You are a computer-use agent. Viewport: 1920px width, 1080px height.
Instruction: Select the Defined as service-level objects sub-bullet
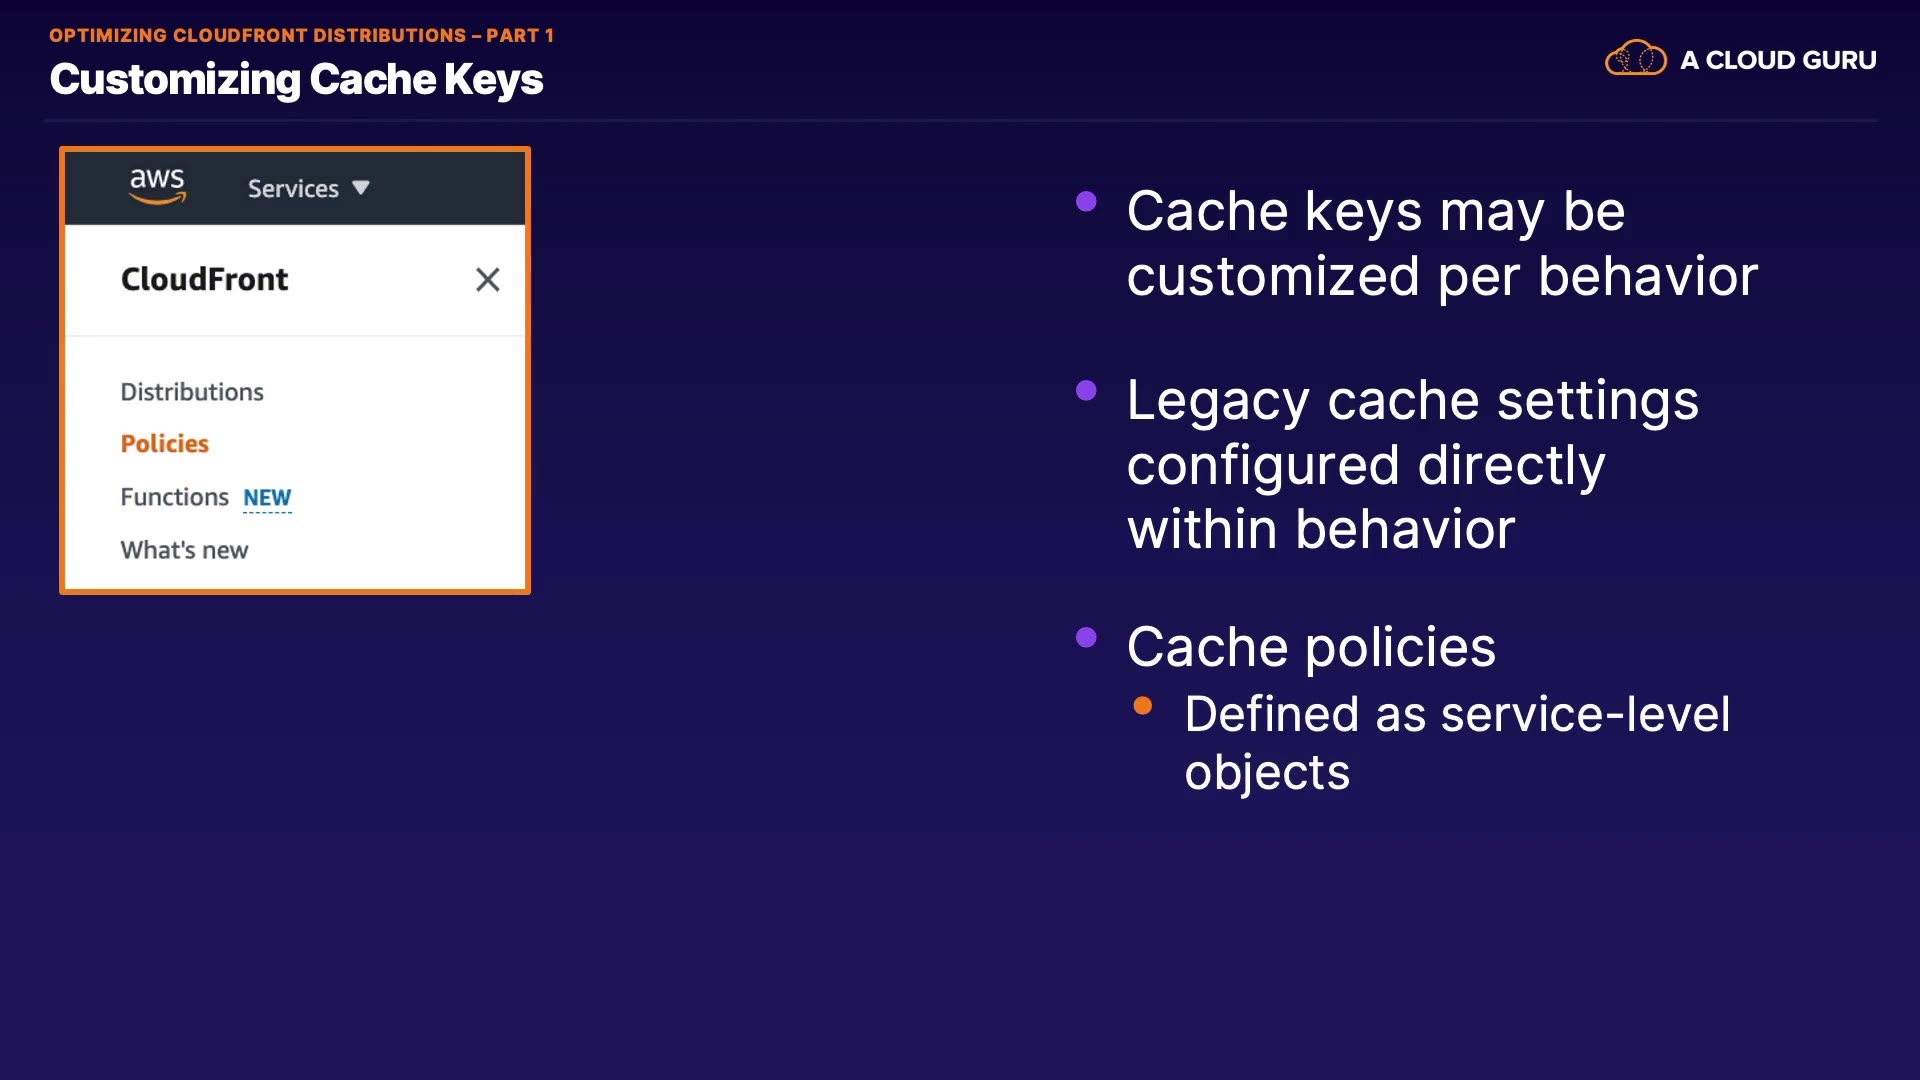1457,743
